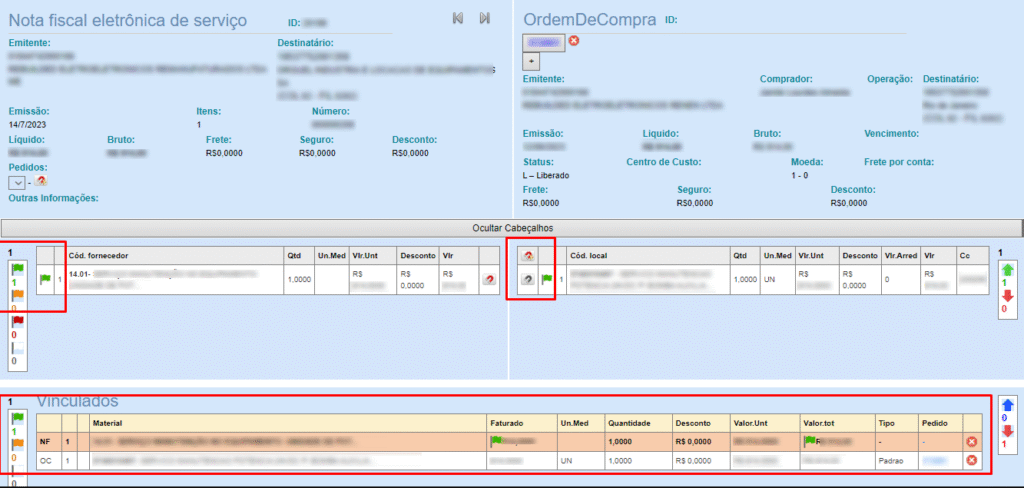Screen dimensions: 1024x488
Task: Go to the next nota fiscal record
Action: pos(485,18)
